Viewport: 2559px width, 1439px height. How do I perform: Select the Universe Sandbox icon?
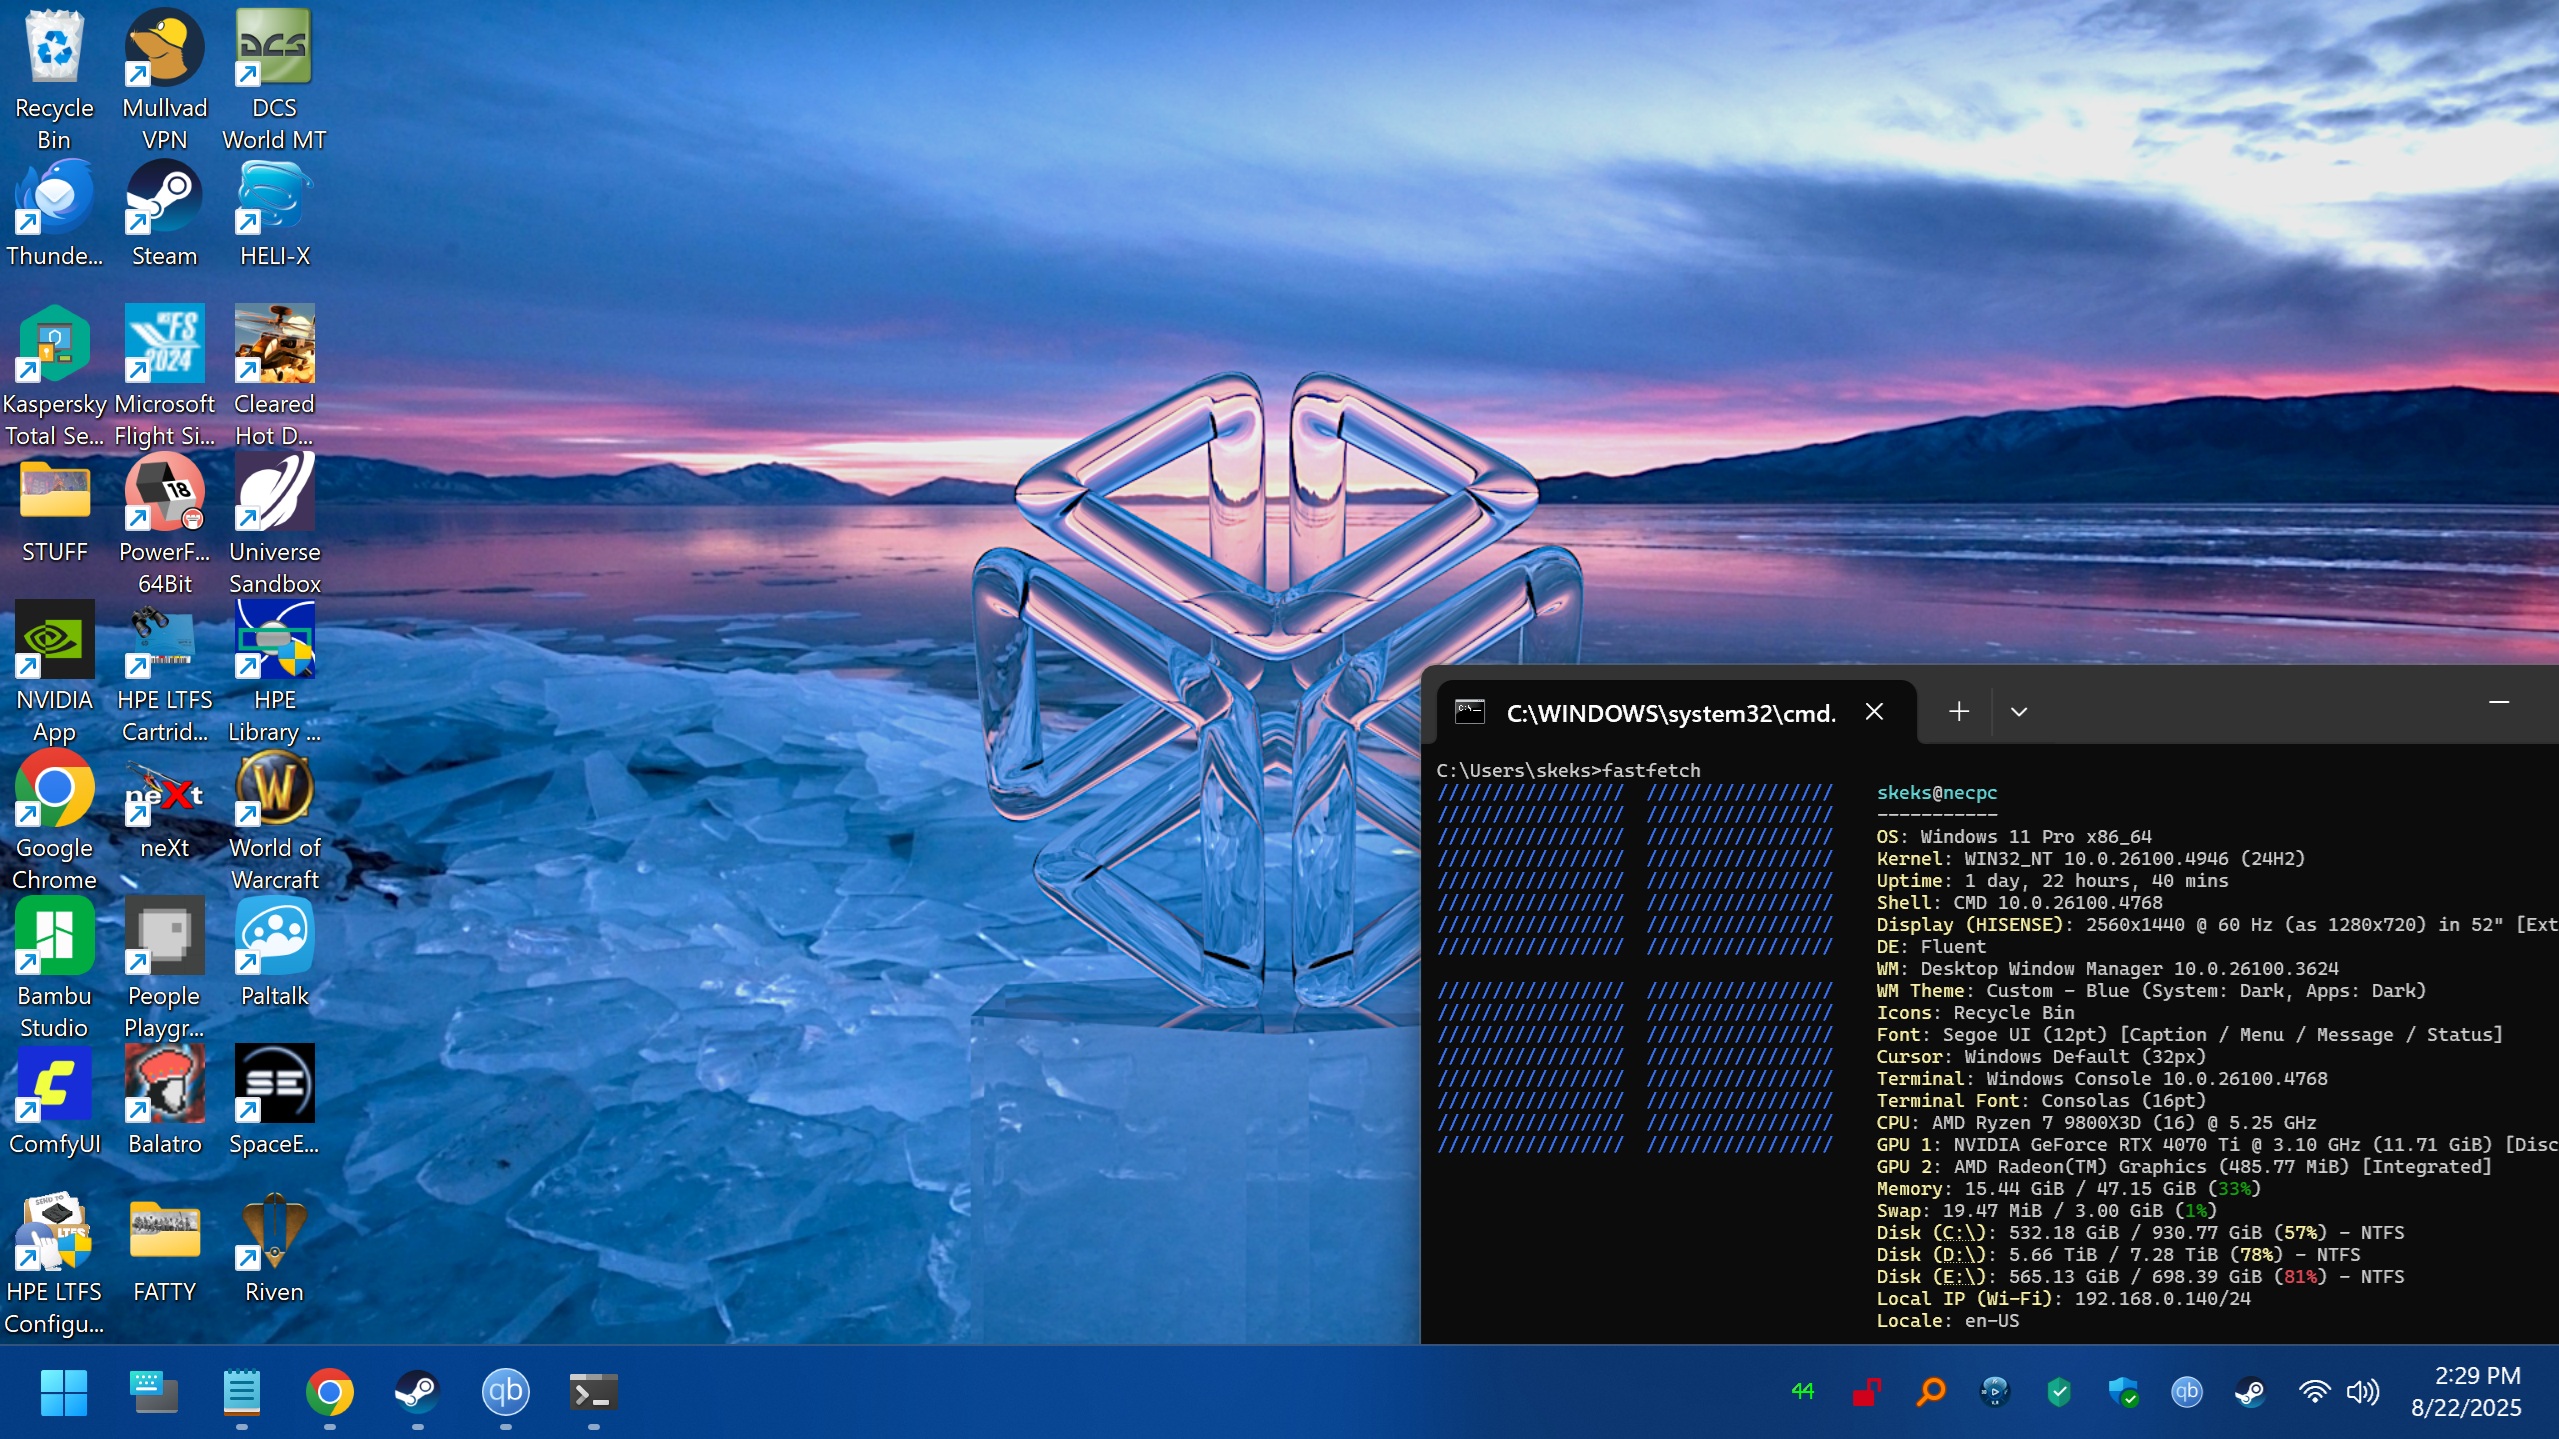click(x=274, y=493)
